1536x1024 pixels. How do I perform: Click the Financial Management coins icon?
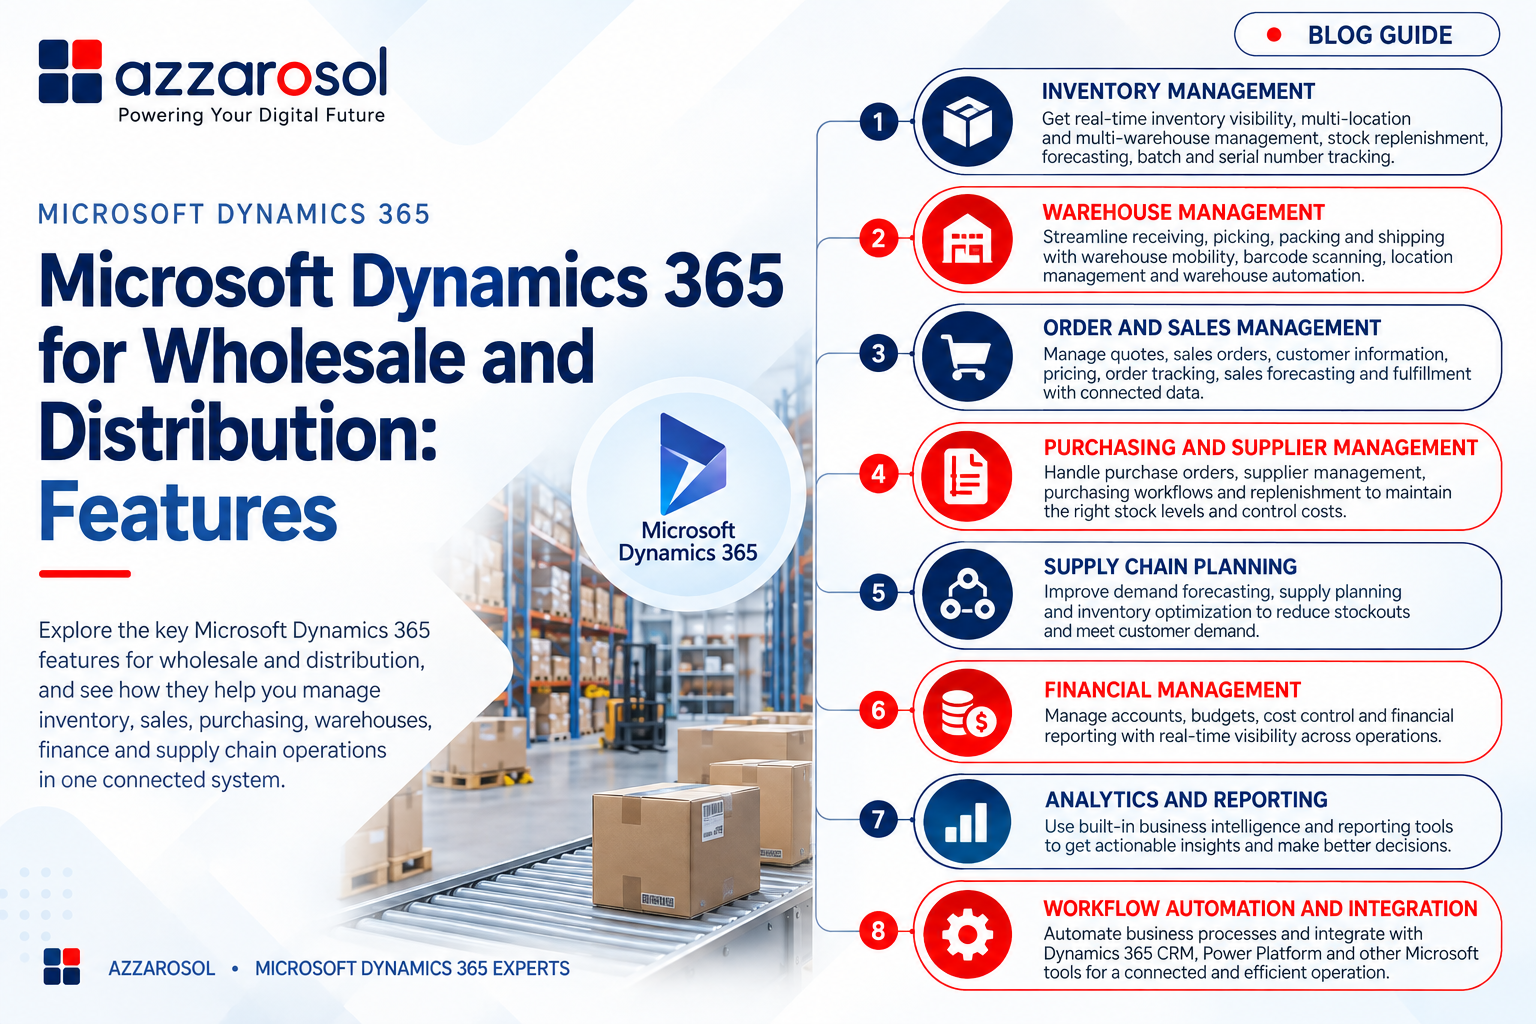(x=967, y=713)
